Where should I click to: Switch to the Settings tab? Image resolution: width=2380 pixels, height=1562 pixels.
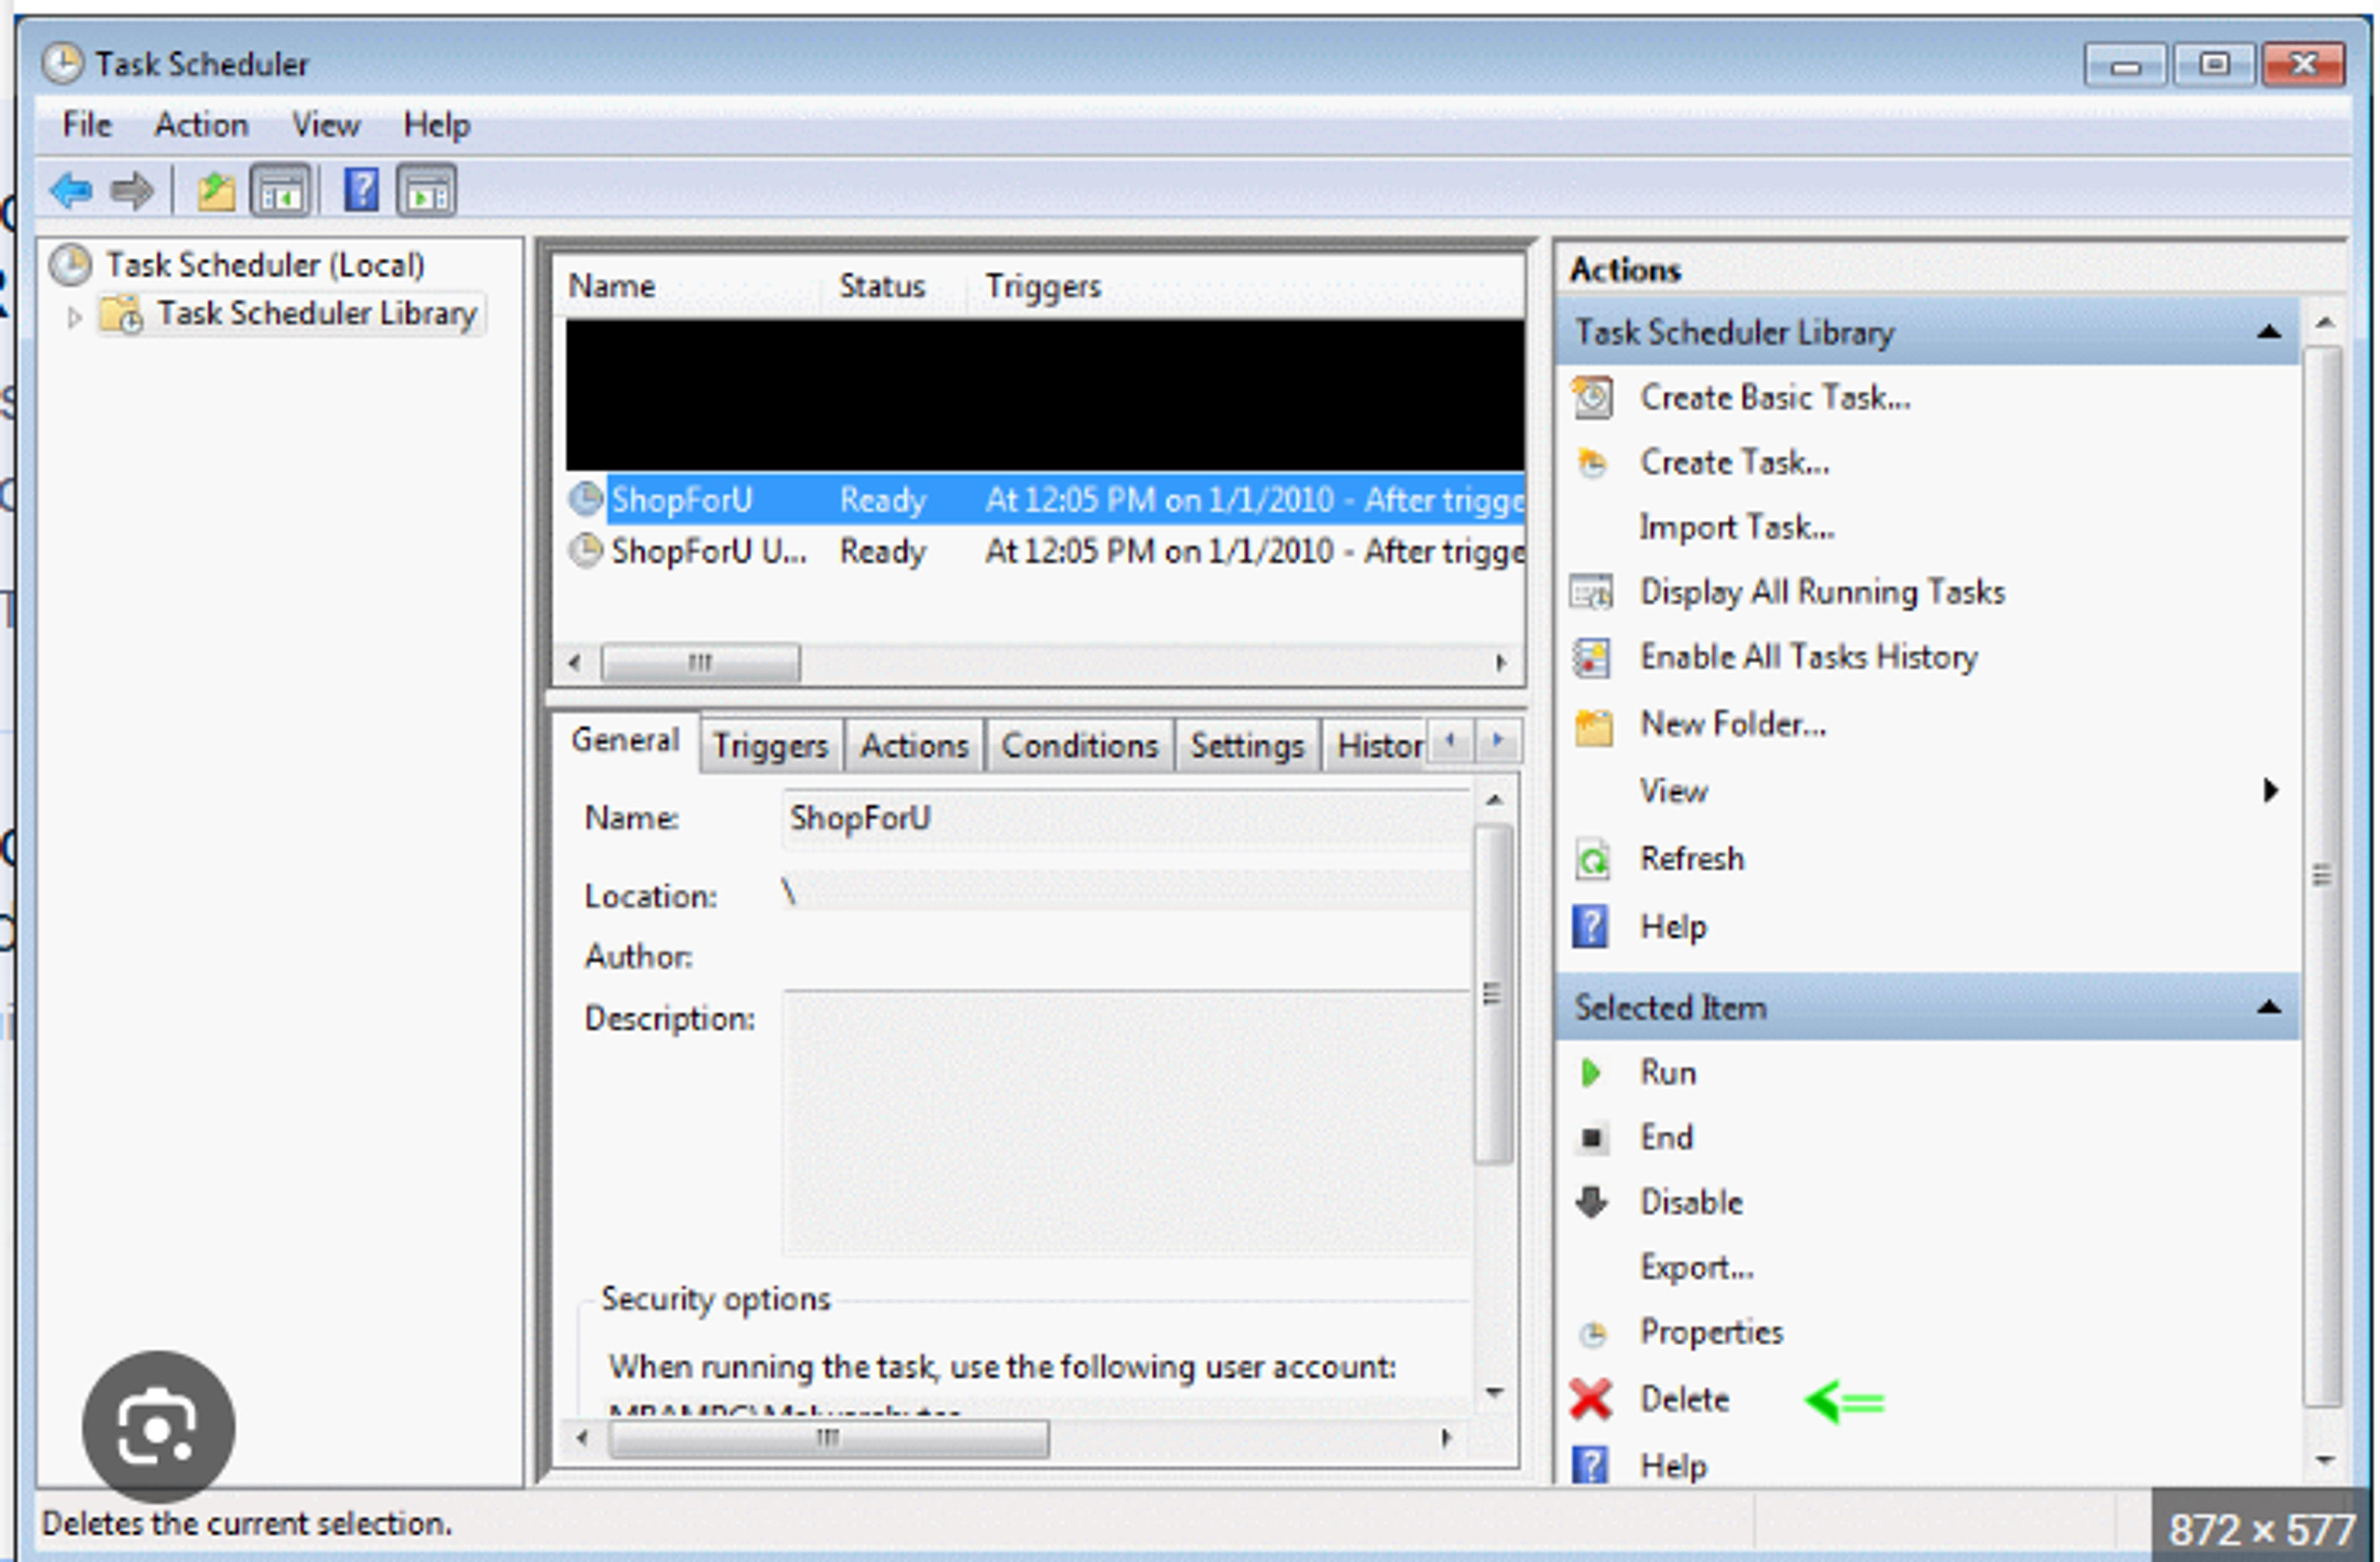(x=1247, y=746)
